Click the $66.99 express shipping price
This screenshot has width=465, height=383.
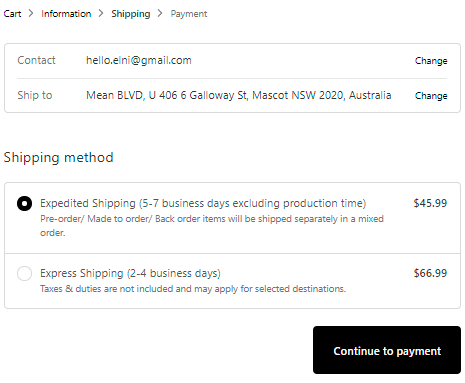click(430, 273)
